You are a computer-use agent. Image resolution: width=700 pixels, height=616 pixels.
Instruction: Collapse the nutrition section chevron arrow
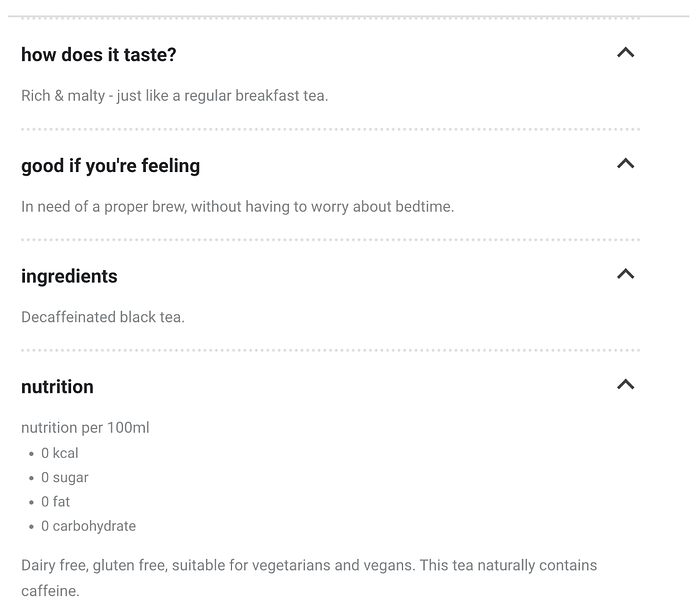pyautogui.click(x=625, y=384)
